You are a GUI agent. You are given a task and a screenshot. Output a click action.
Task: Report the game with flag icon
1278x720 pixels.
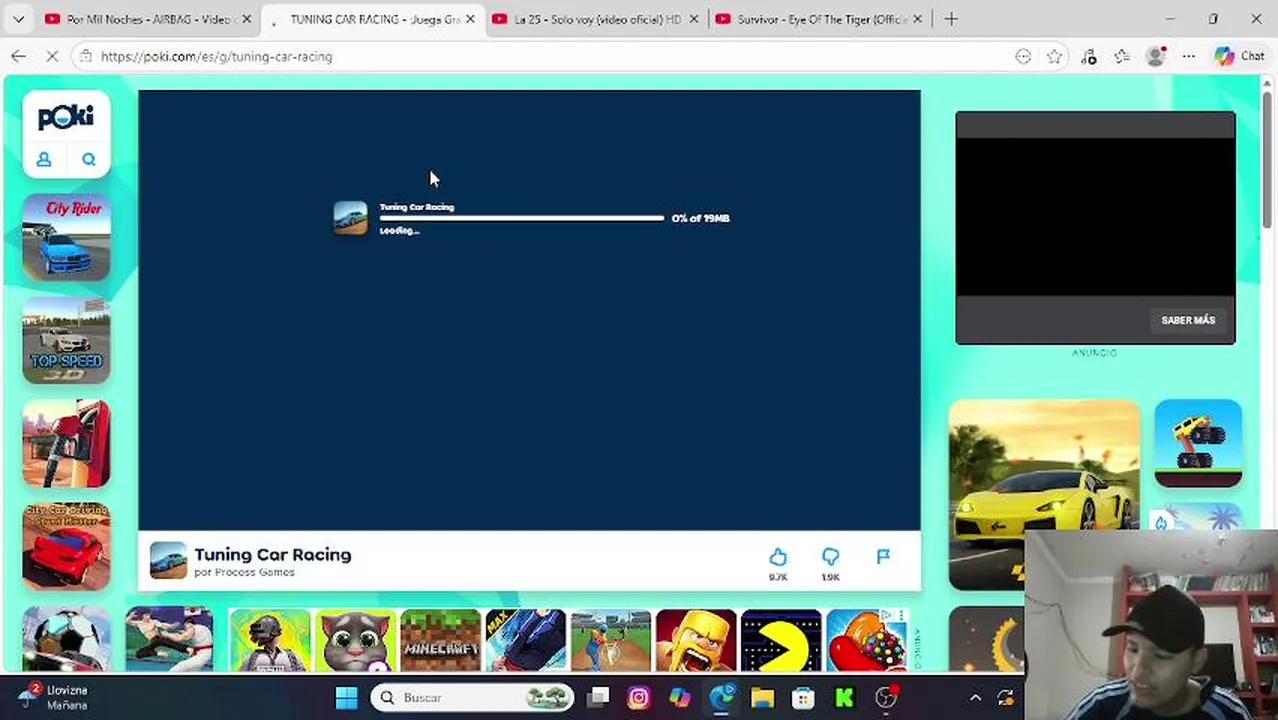[x=883, y=556]
